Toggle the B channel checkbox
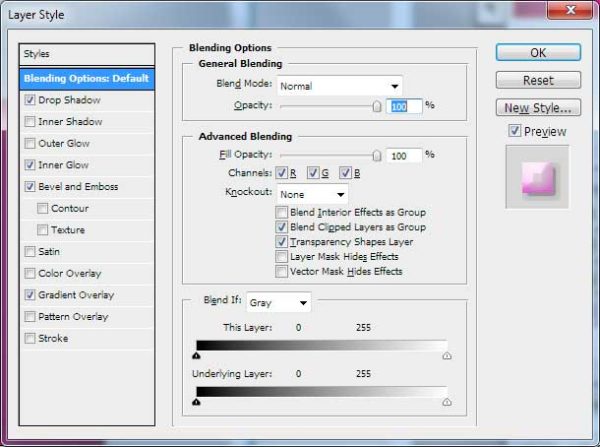The image size is (600, 447). click(346, 173)
